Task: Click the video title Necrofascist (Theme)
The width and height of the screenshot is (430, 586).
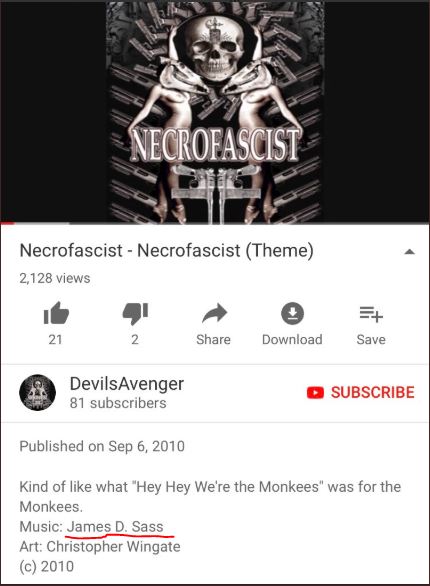Action: 166,250
